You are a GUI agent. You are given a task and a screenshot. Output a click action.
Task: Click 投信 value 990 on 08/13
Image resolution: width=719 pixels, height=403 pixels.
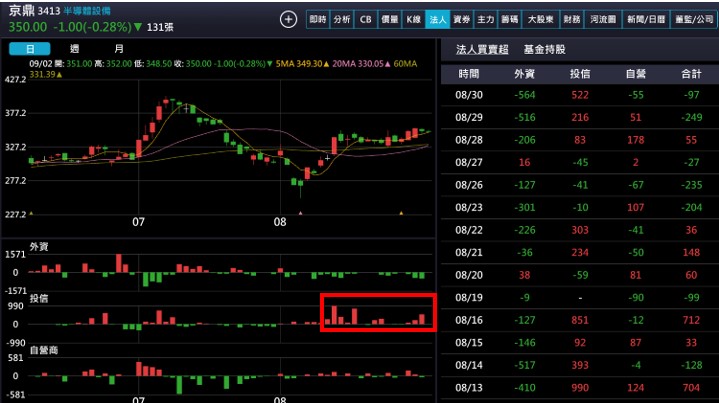click(580, 387)
